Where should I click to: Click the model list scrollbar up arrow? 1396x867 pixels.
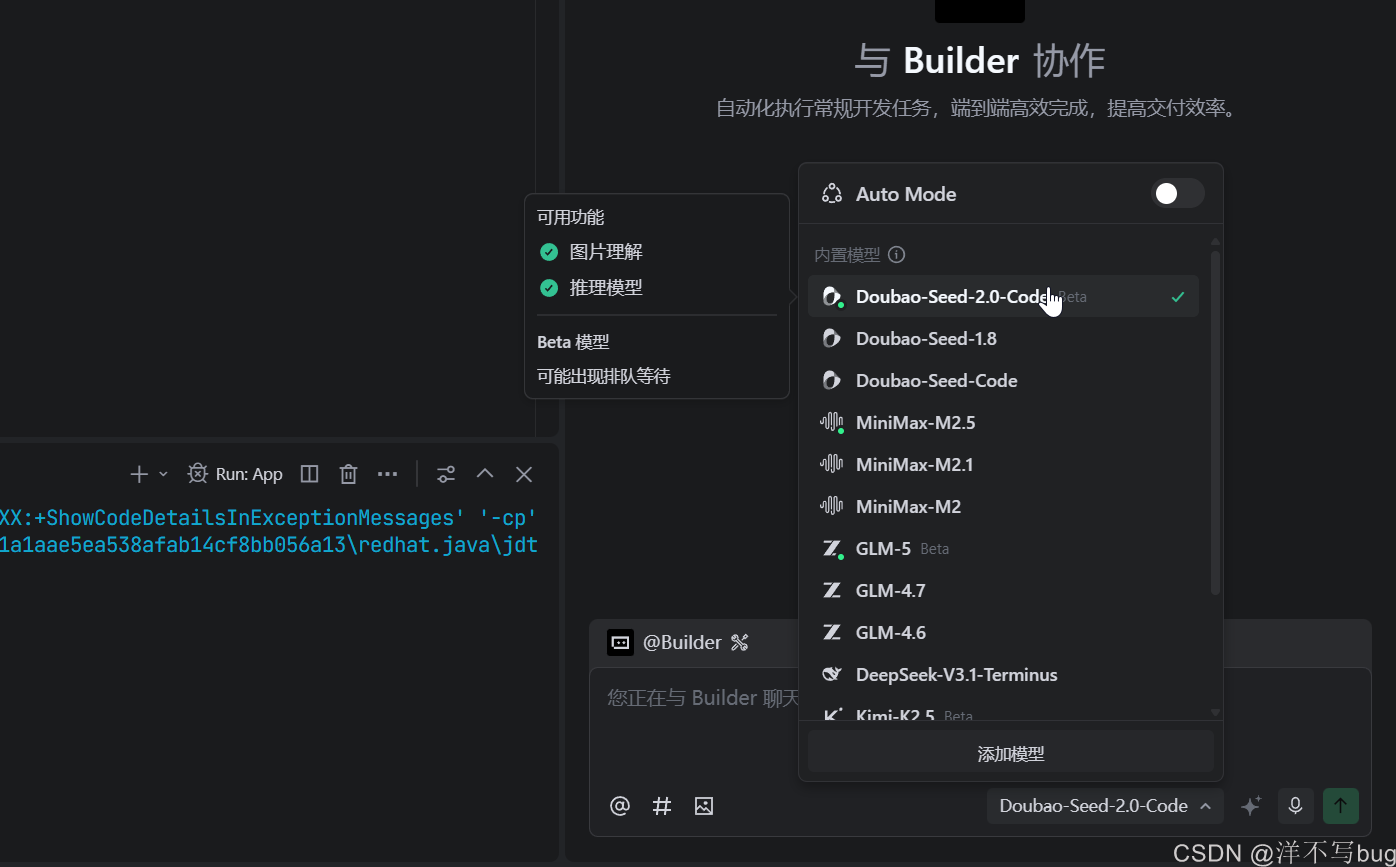pyautogui.click(x=1215, y=242)
